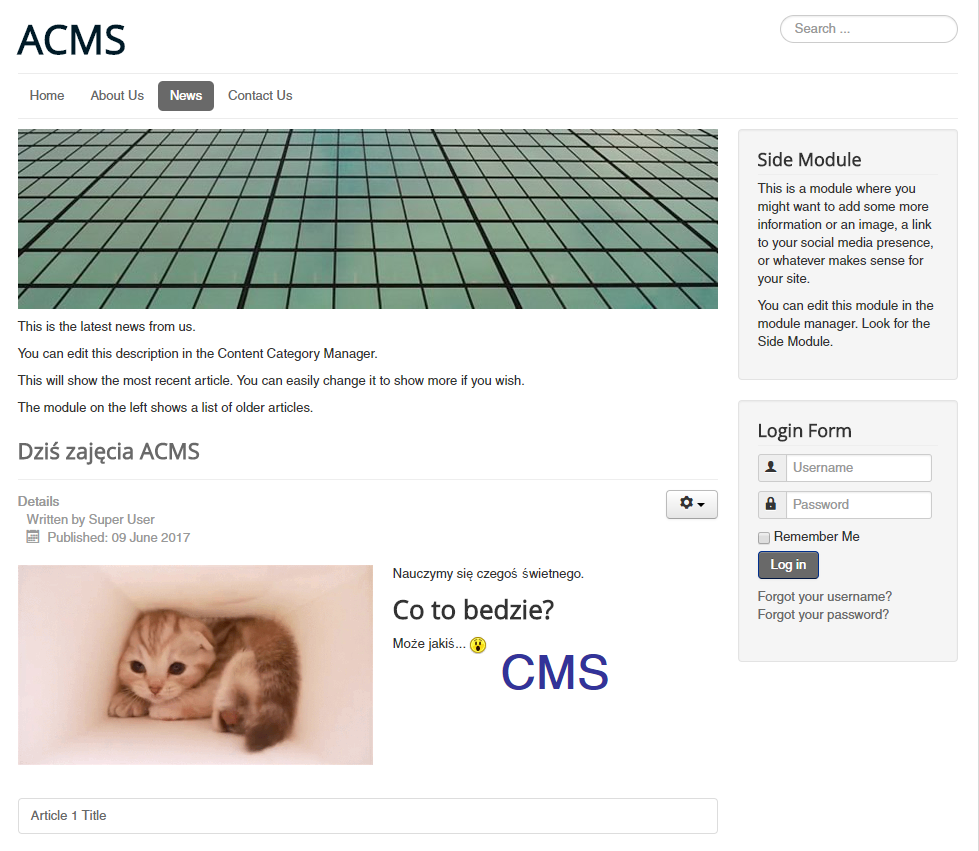Open the article gear options dropdown
This screenshot has height=851, width=979.
[x=691, y=504]
